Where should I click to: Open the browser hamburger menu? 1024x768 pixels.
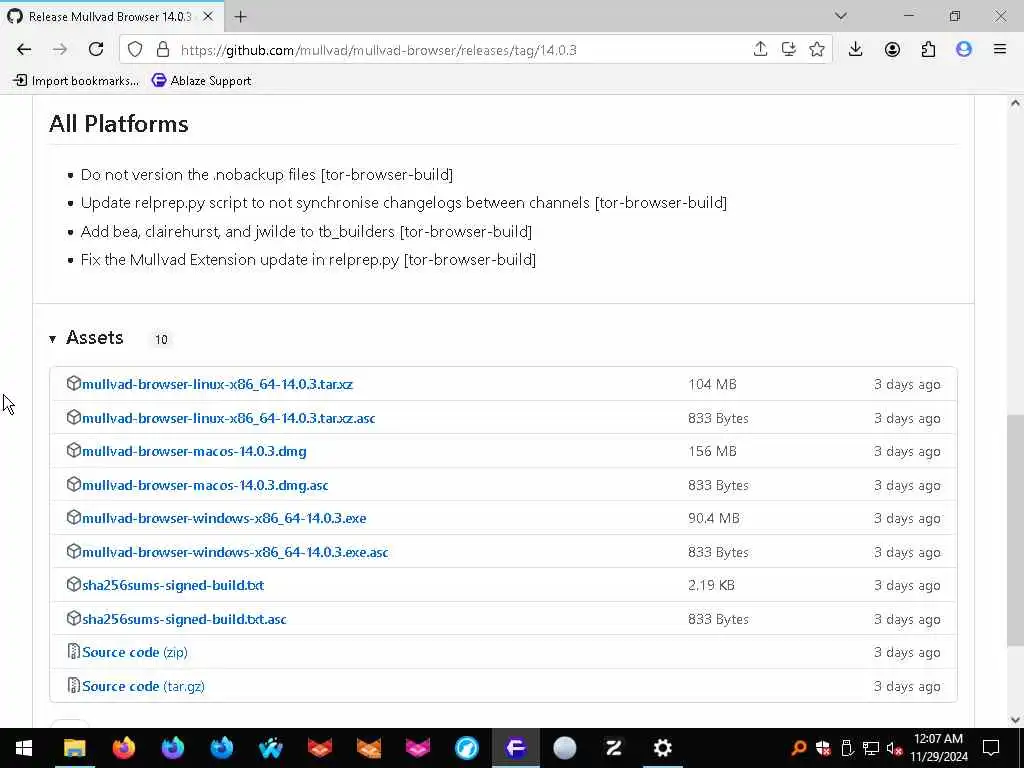1000,50
